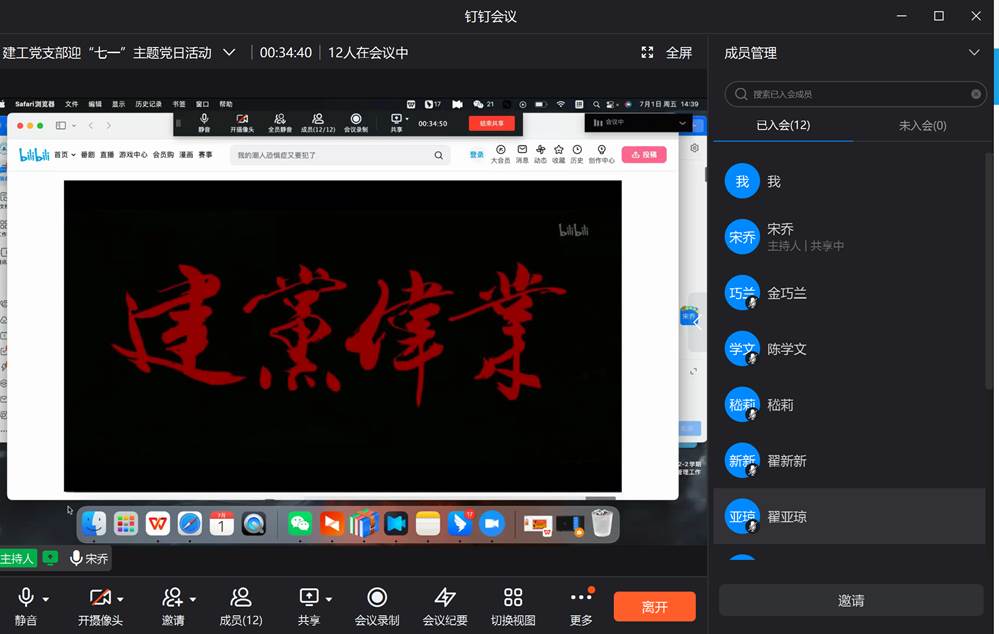Click the 邀请 icon in the bottom toolbar
This screenshot has width=999, height=634.
173,598
